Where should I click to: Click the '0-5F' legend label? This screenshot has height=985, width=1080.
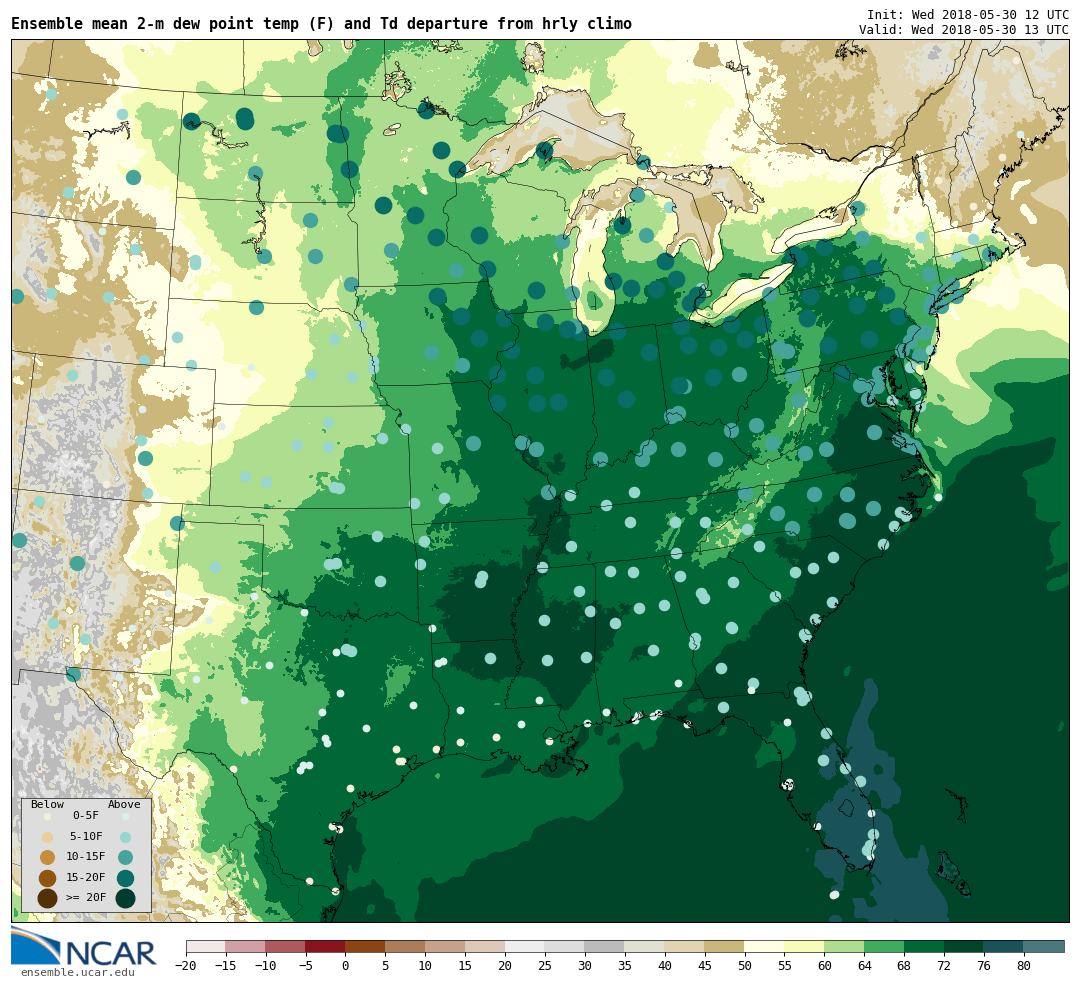pos(85,816)
